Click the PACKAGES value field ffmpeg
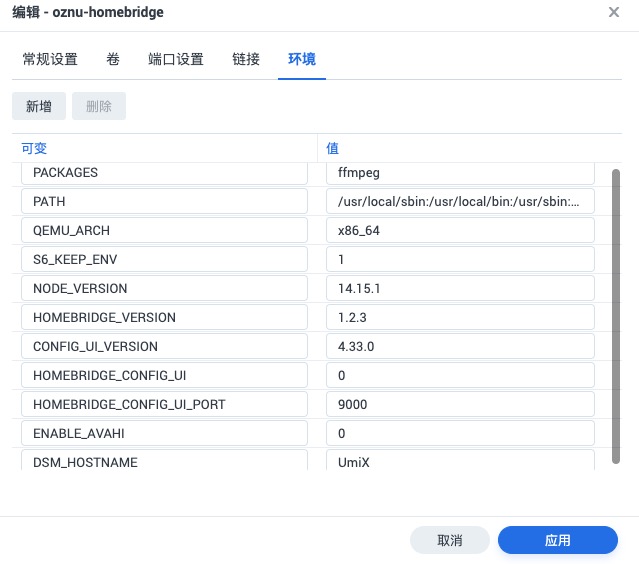 point(460,173)
